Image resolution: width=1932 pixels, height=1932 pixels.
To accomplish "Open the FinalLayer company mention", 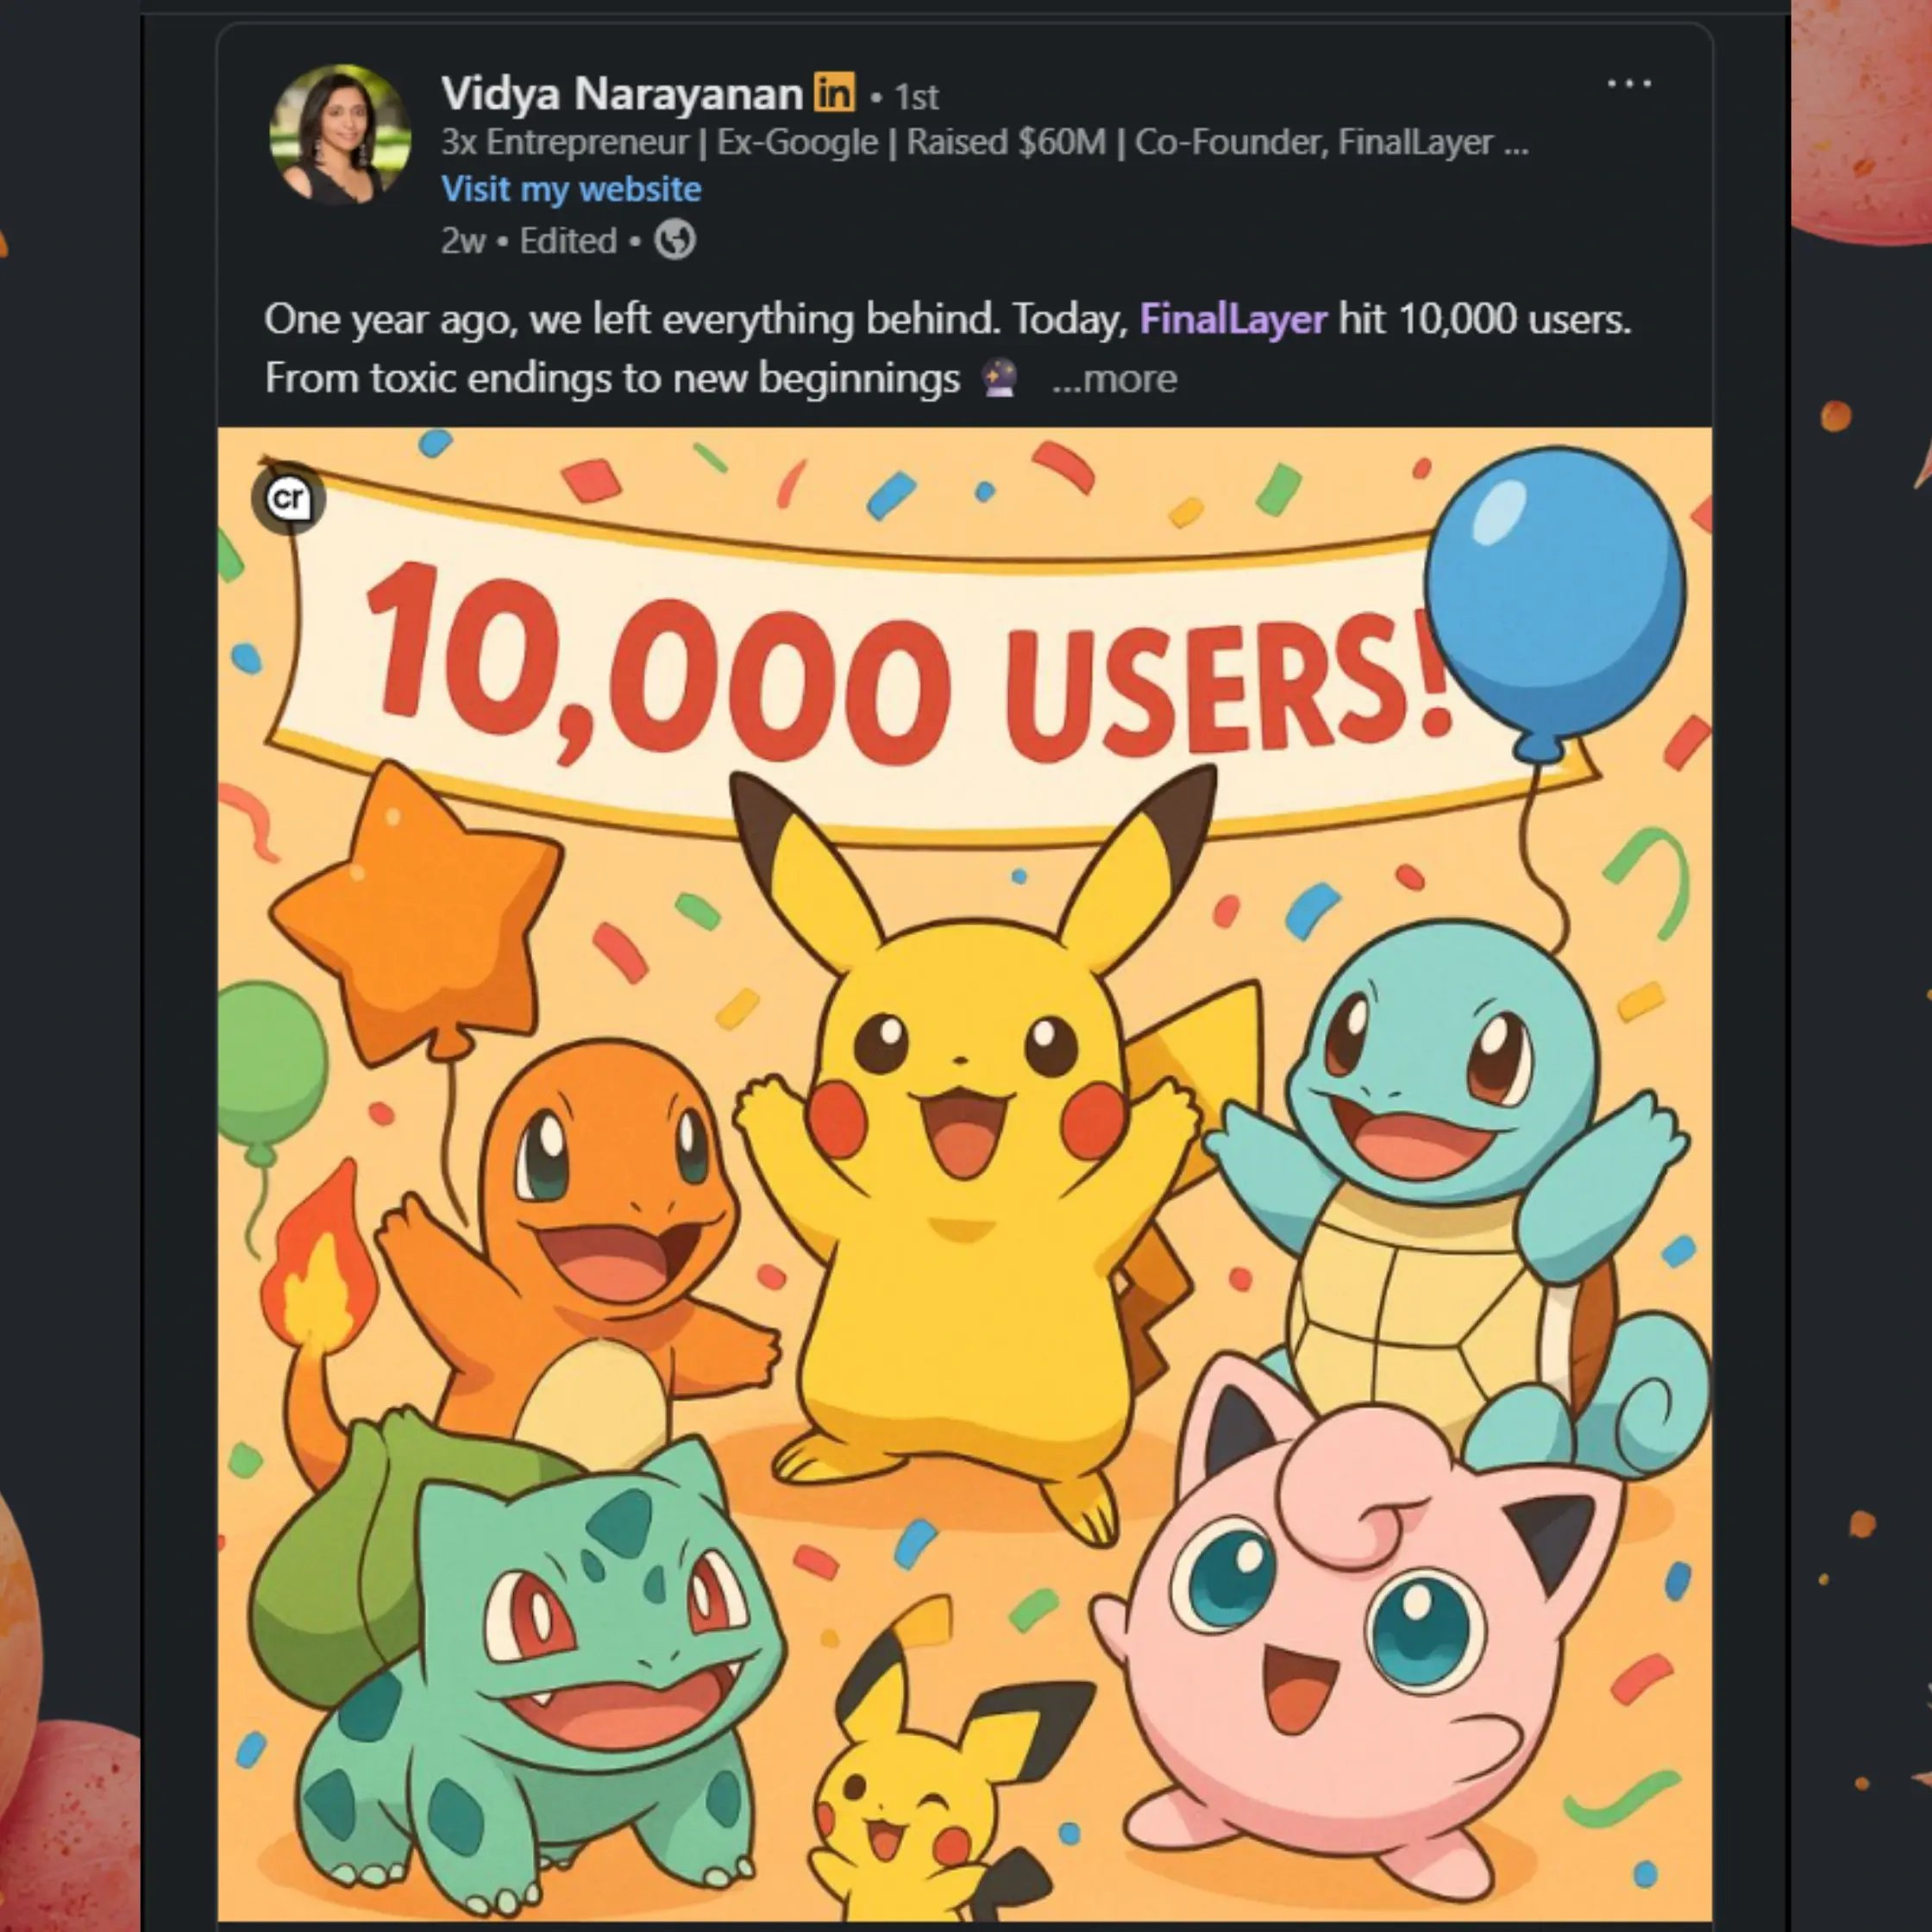I will pos(1232,319).
